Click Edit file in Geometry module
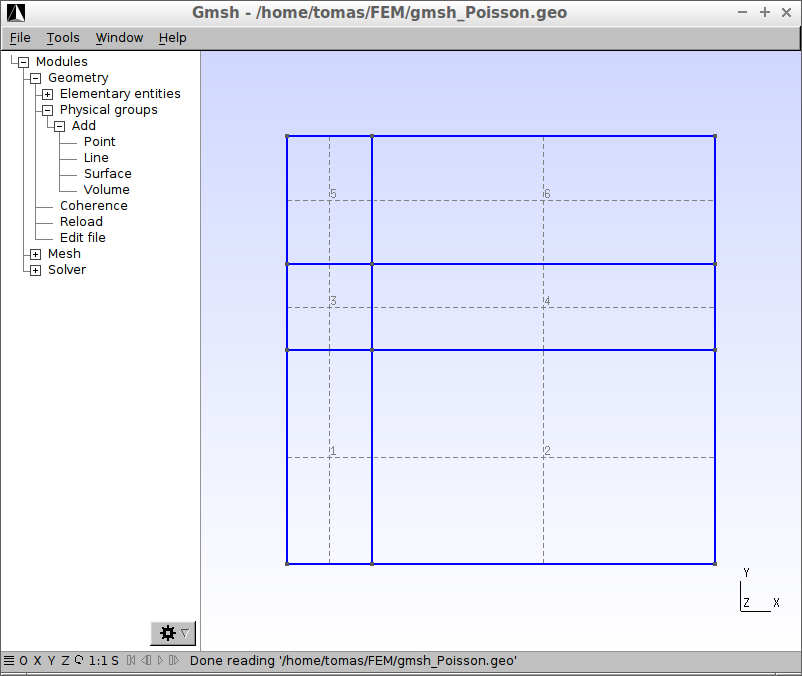This screenshot has height=676, width=802. click(x=82, y=238)
